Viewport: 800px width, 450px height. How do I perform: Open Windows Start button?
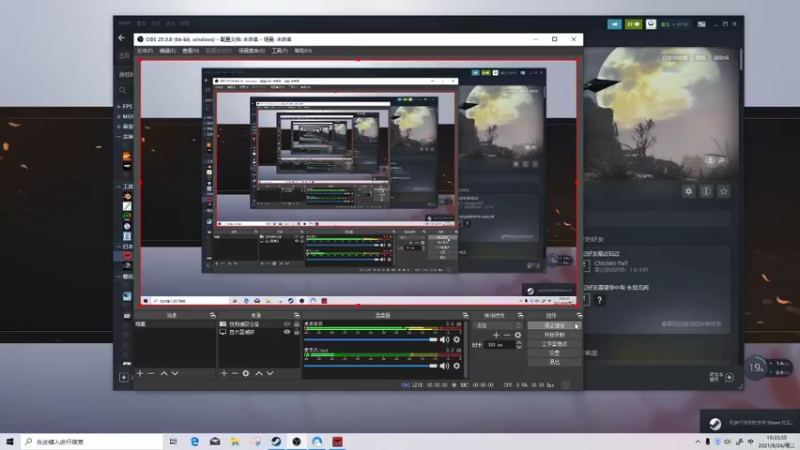(x=10, y=441)
